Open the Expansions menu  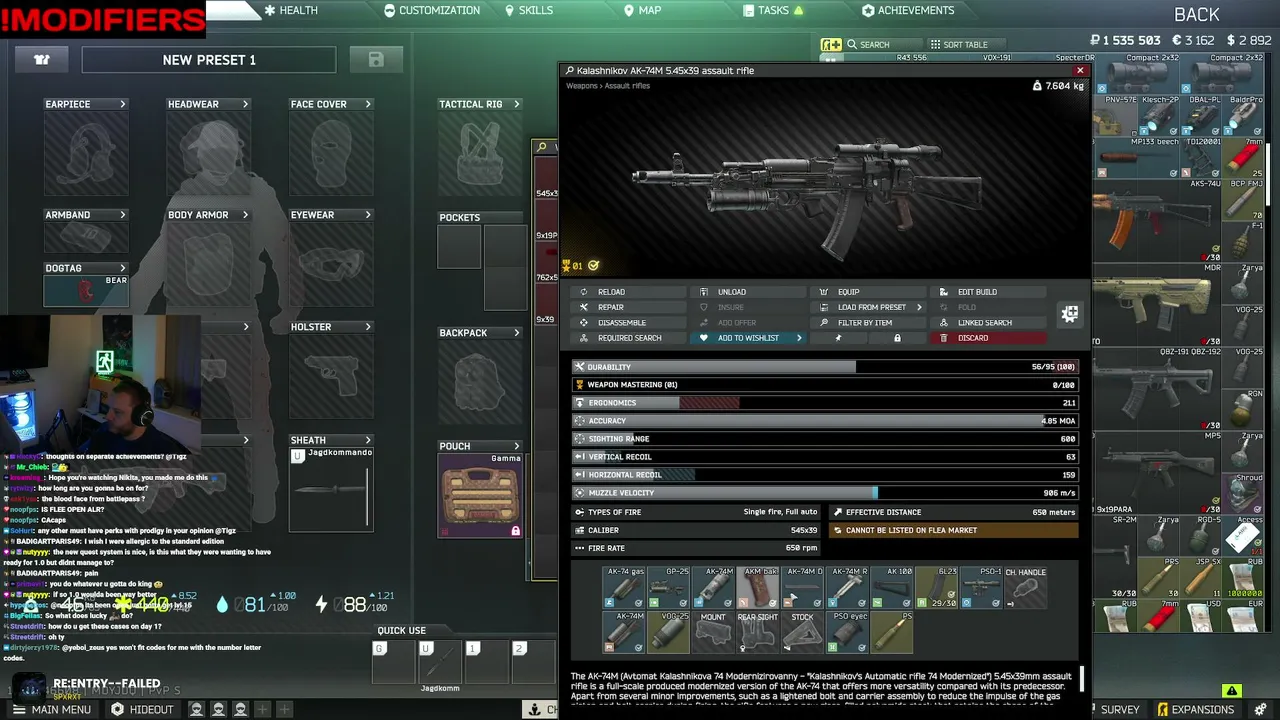pyautogui.click(x=1196, y=710)
